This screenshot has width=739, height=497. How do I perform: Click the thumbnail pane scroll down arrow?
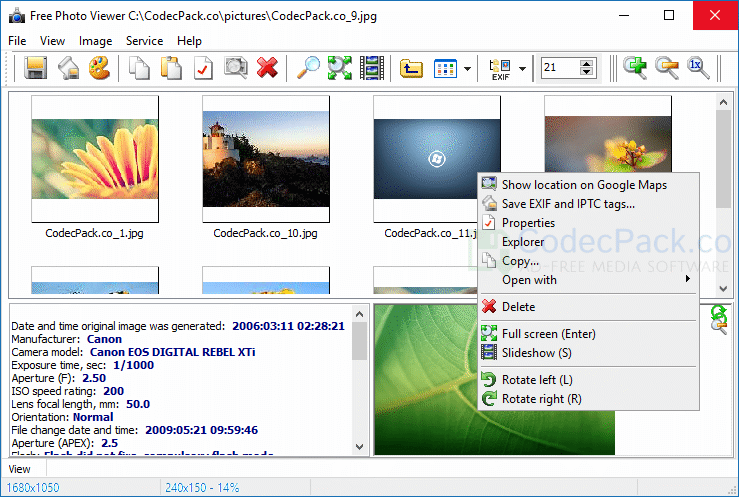tap(723, 288)
